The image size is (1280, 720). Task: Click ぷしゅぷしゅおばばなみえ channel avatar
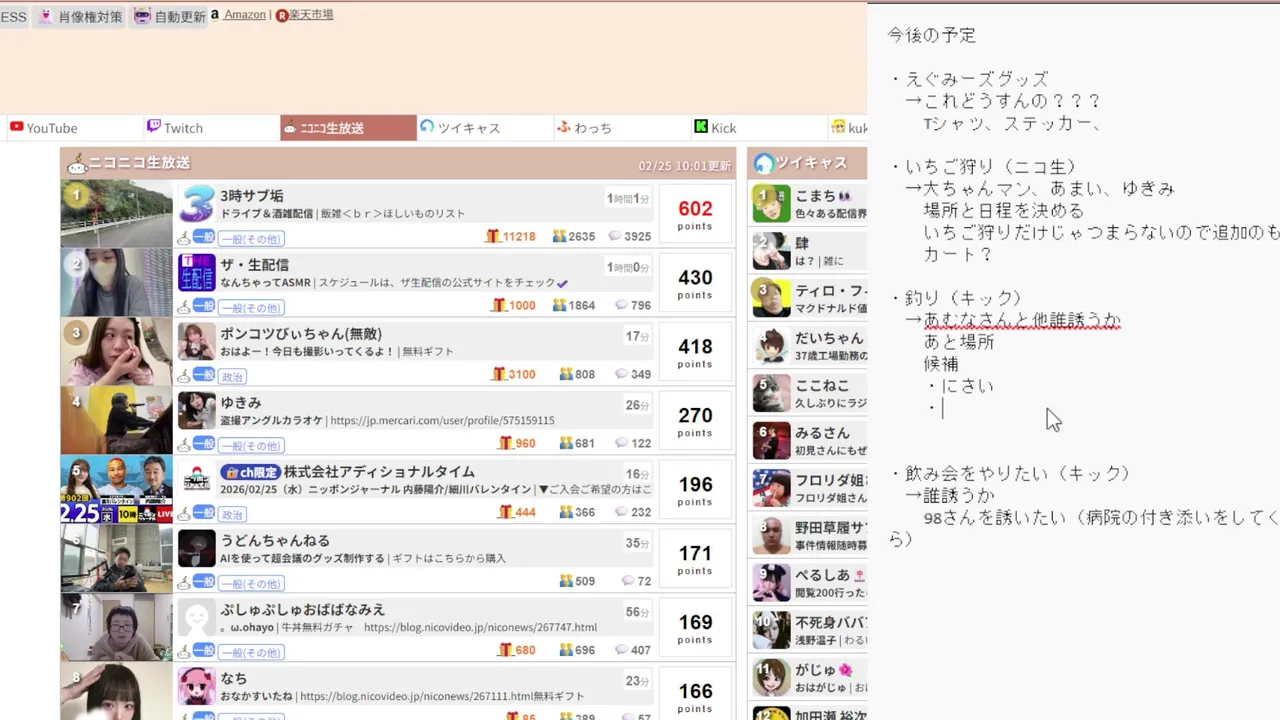coord(197,618)
